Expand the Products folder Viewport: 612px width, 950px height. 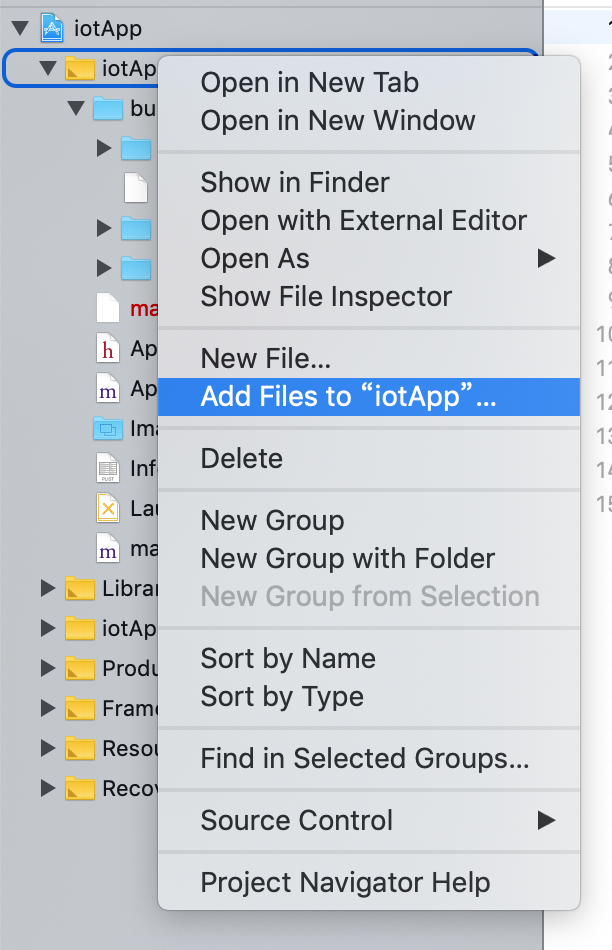(x=47, y=668)
